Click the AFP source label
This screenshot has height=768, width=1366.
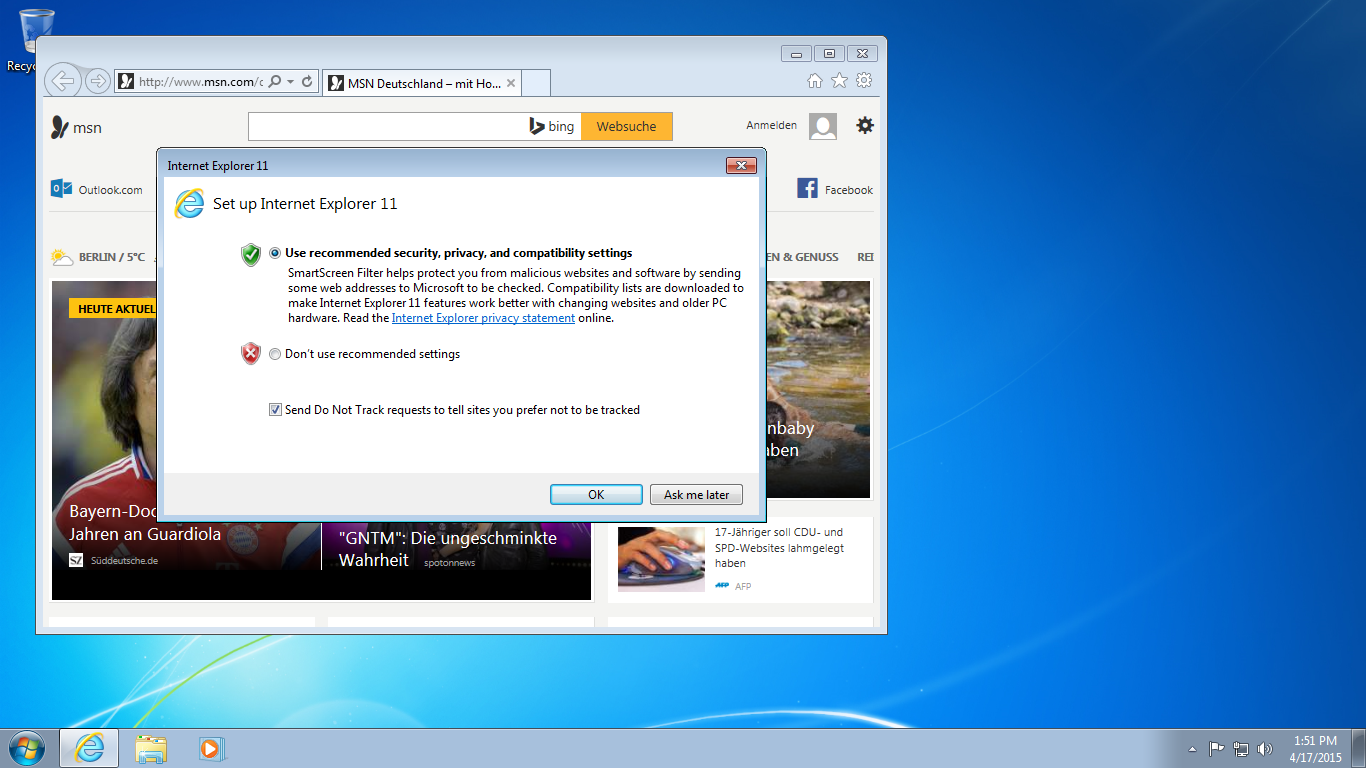click(x=742, y=586)
